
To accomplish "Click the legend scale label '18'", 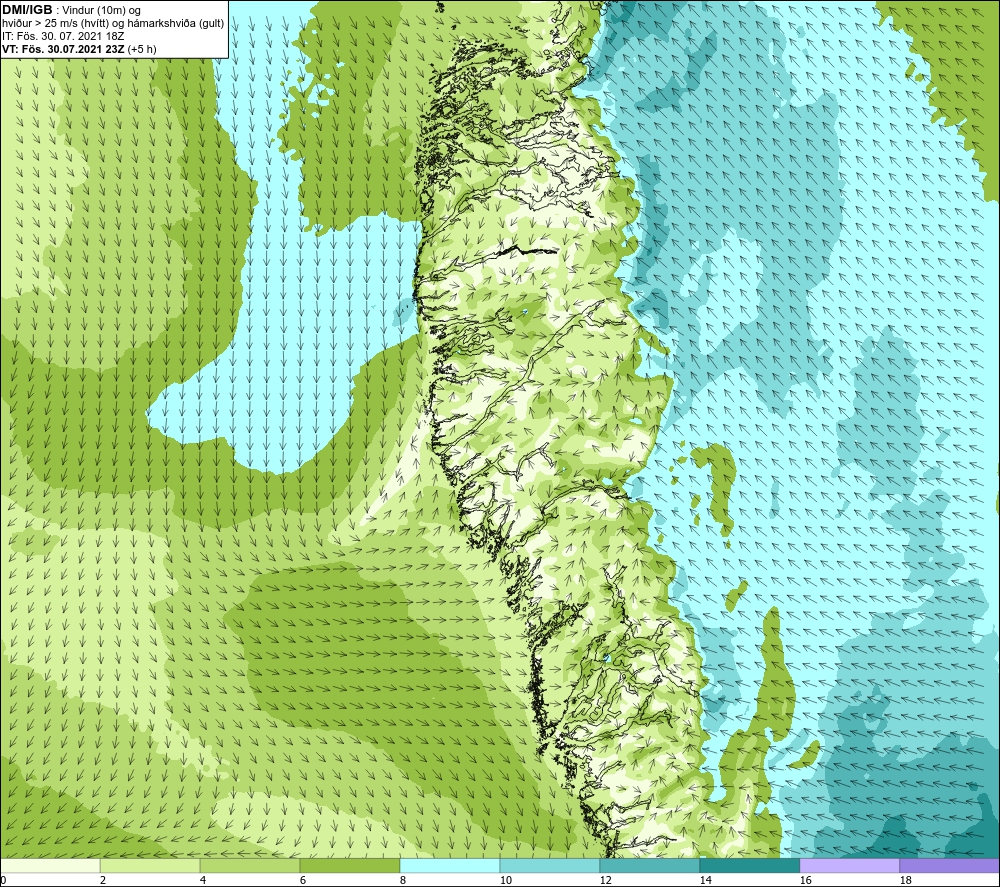I will point(906,881).
